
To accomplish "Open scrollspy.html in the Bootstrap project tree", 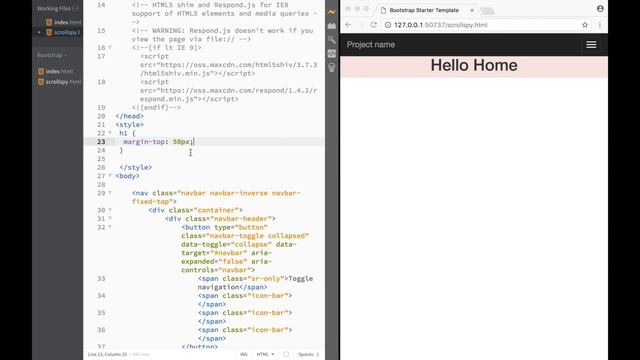I will (60, 82).
